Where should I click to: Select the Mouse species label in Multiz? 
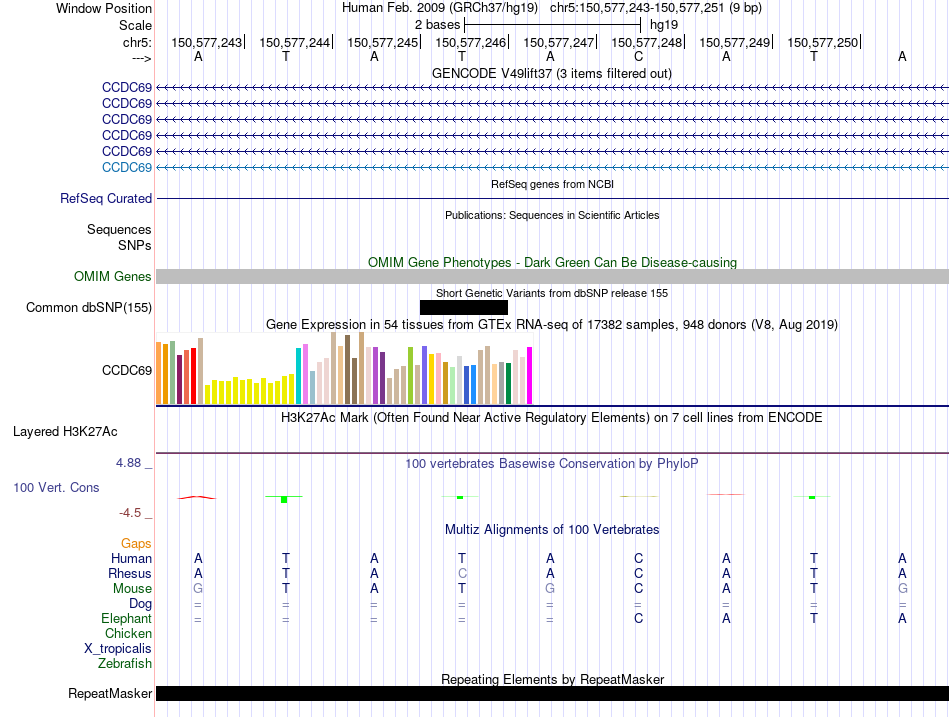click(132, 589)
